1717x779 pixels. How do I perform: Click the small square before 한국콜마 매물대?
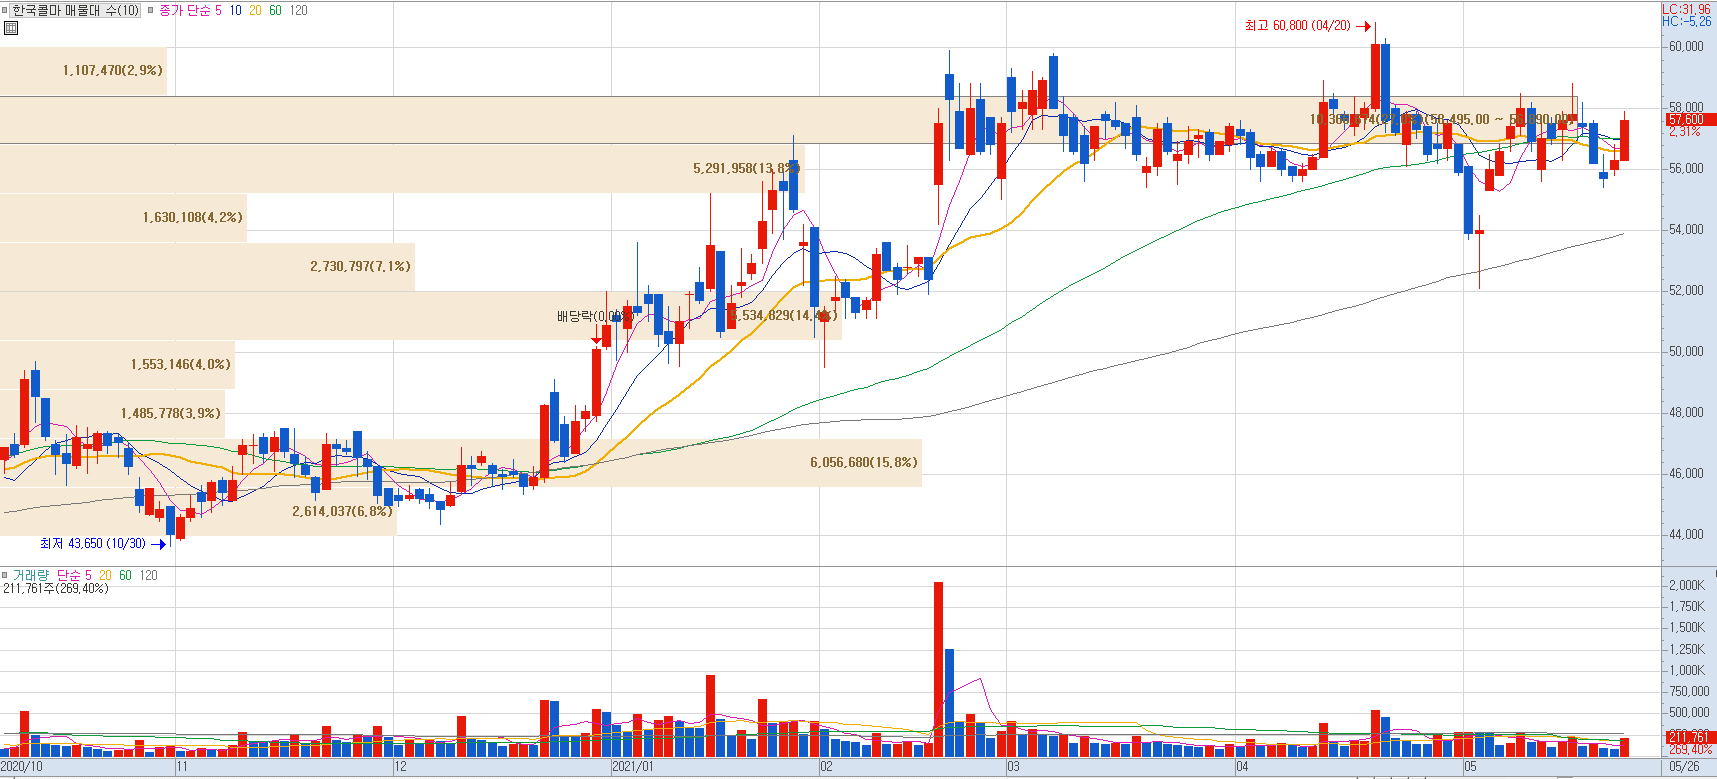pos(5,10)
